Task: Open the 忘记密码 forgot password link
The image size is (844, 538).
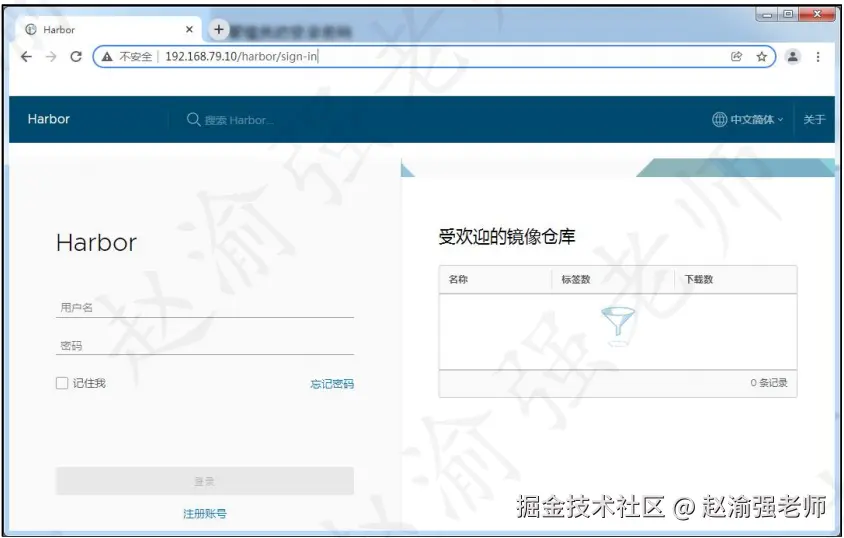Action: [x=332, y=384]
